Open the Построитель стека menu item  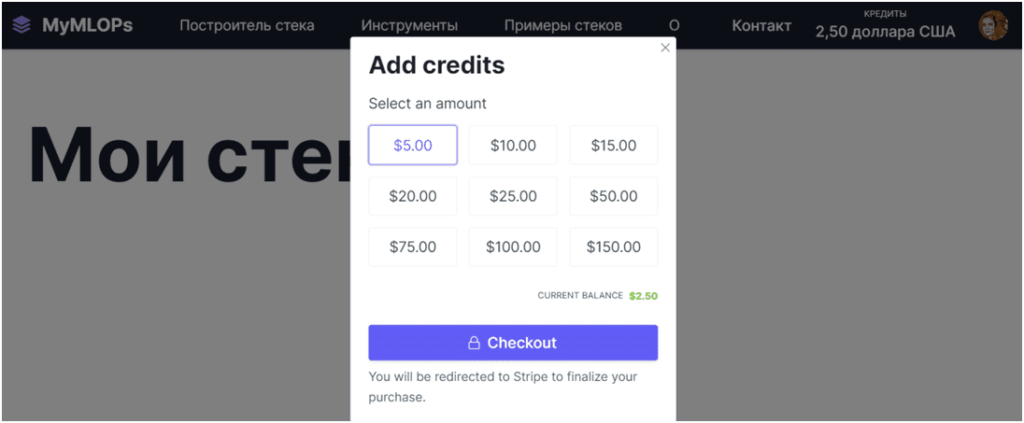[247, 26]
